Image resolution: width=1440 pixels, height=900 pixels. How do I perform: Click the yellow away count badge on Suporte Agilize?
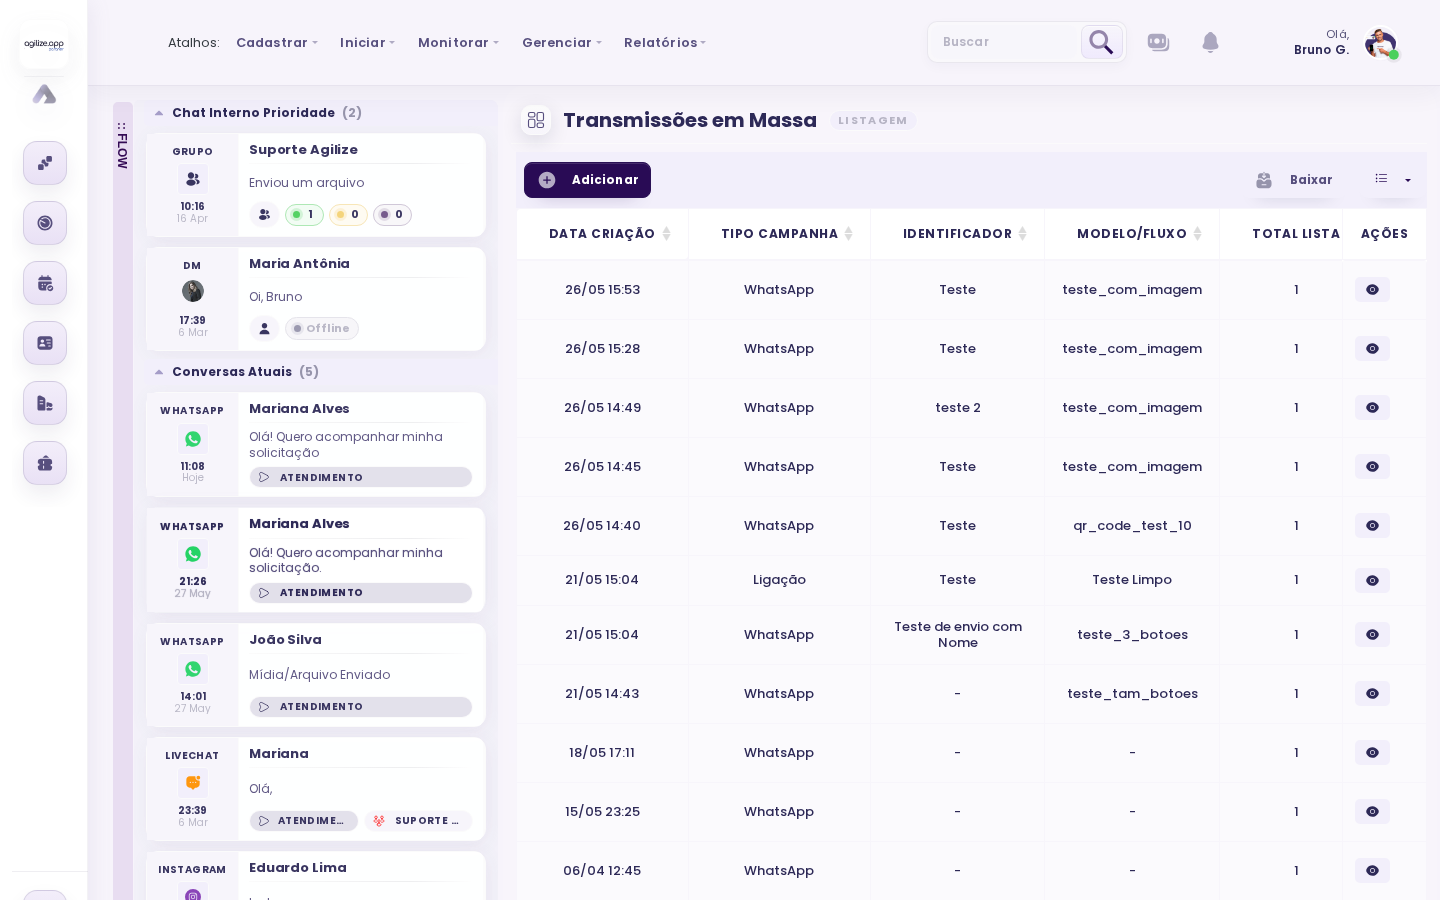click(348, 215)
